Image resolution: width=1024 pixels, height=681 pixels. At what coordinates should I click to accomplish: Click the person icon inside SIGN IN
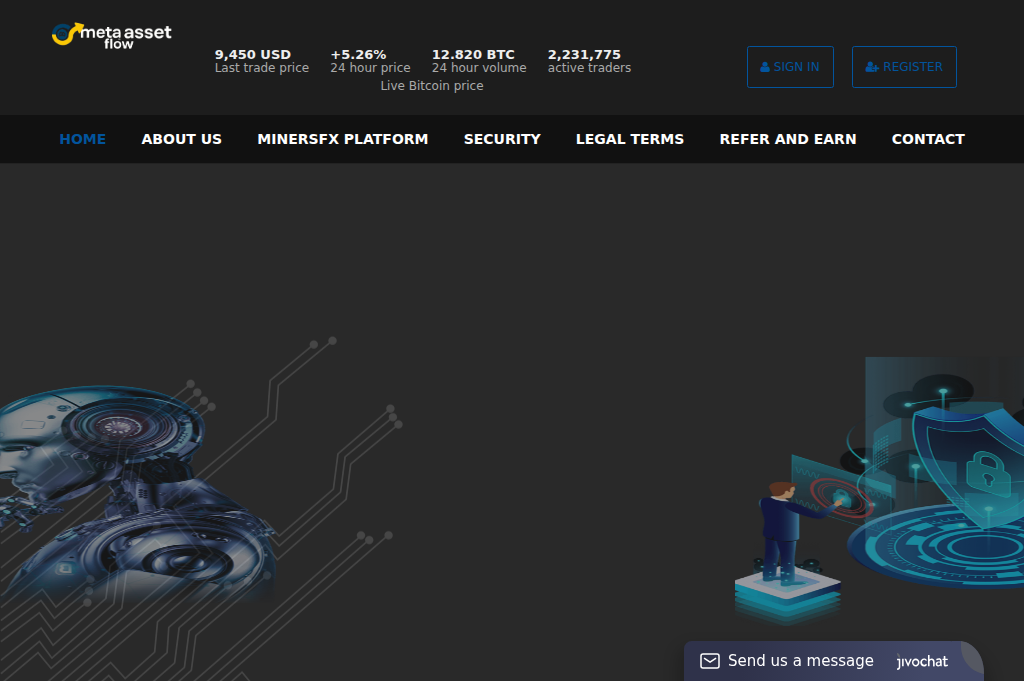pyautogui.click(x=766, y=66)
